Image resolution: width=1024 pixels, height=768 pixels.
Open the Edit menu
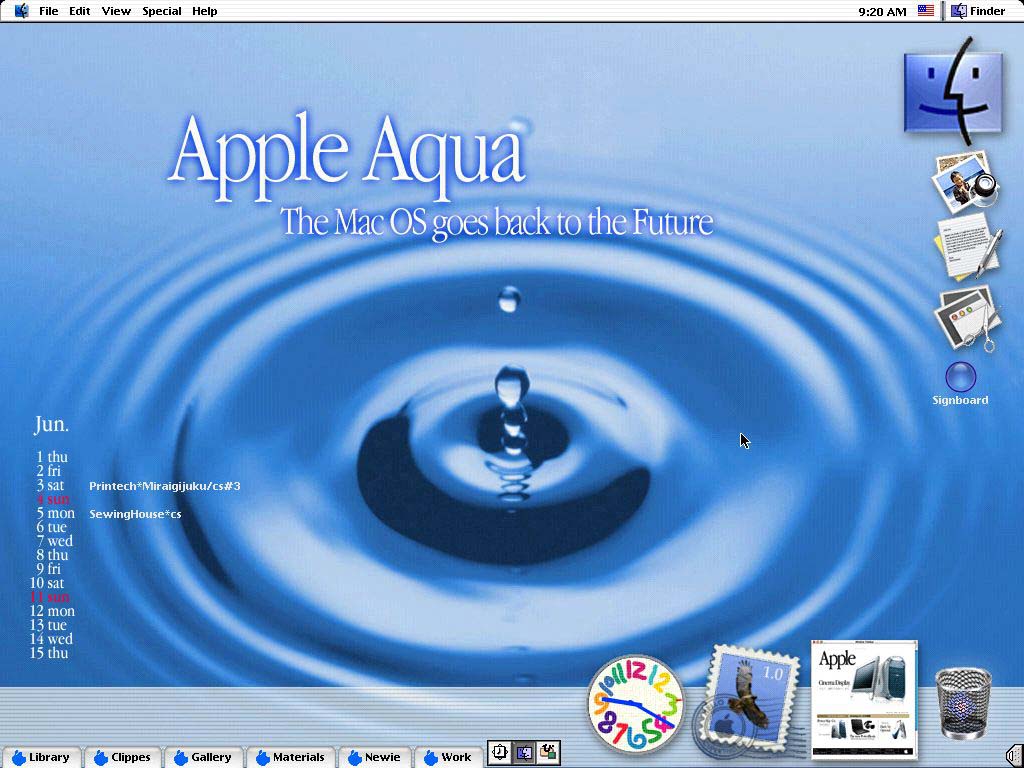[x=80, y=11]
